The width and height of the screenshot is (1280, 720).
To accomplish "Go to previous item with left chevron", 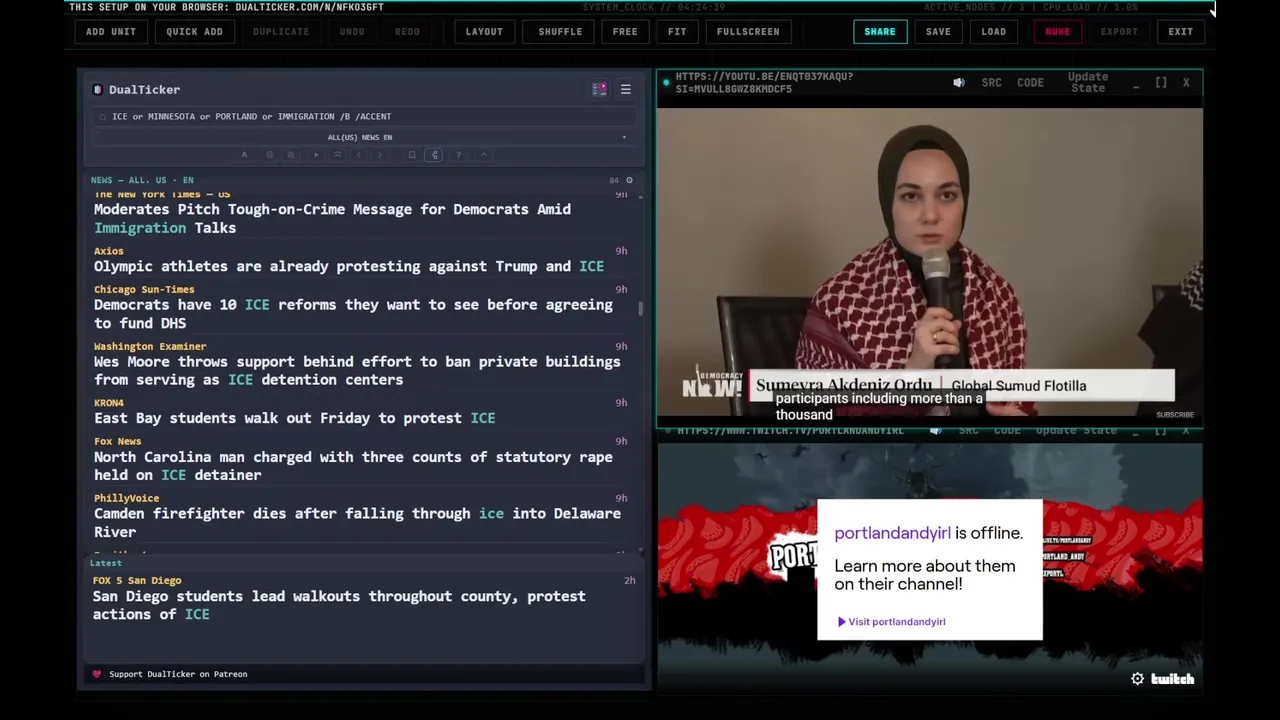I will pos(359,155).
